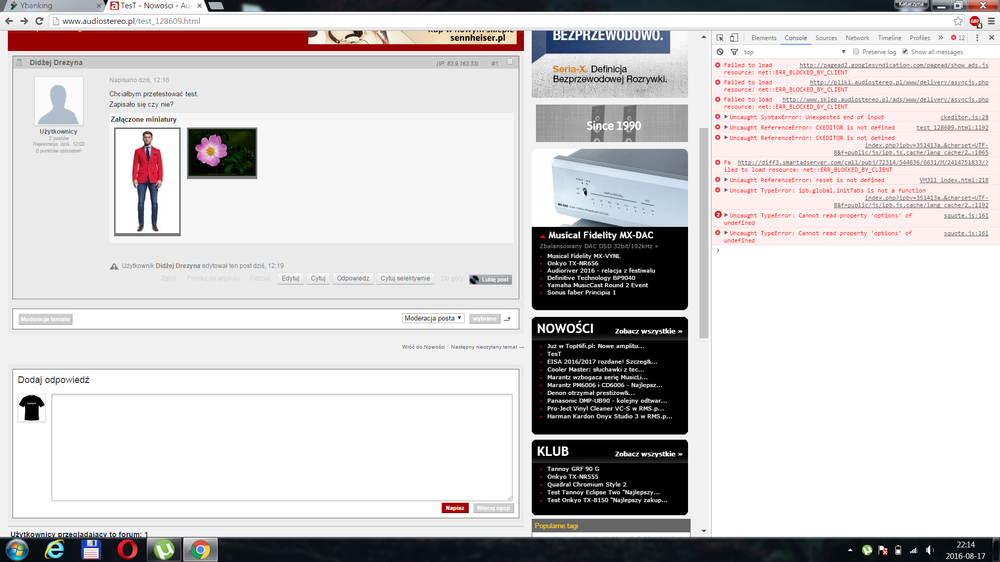Bookmark this page with the star icon
The height and width of the screenshot is (562, 1000).
(x=956, y=21)
